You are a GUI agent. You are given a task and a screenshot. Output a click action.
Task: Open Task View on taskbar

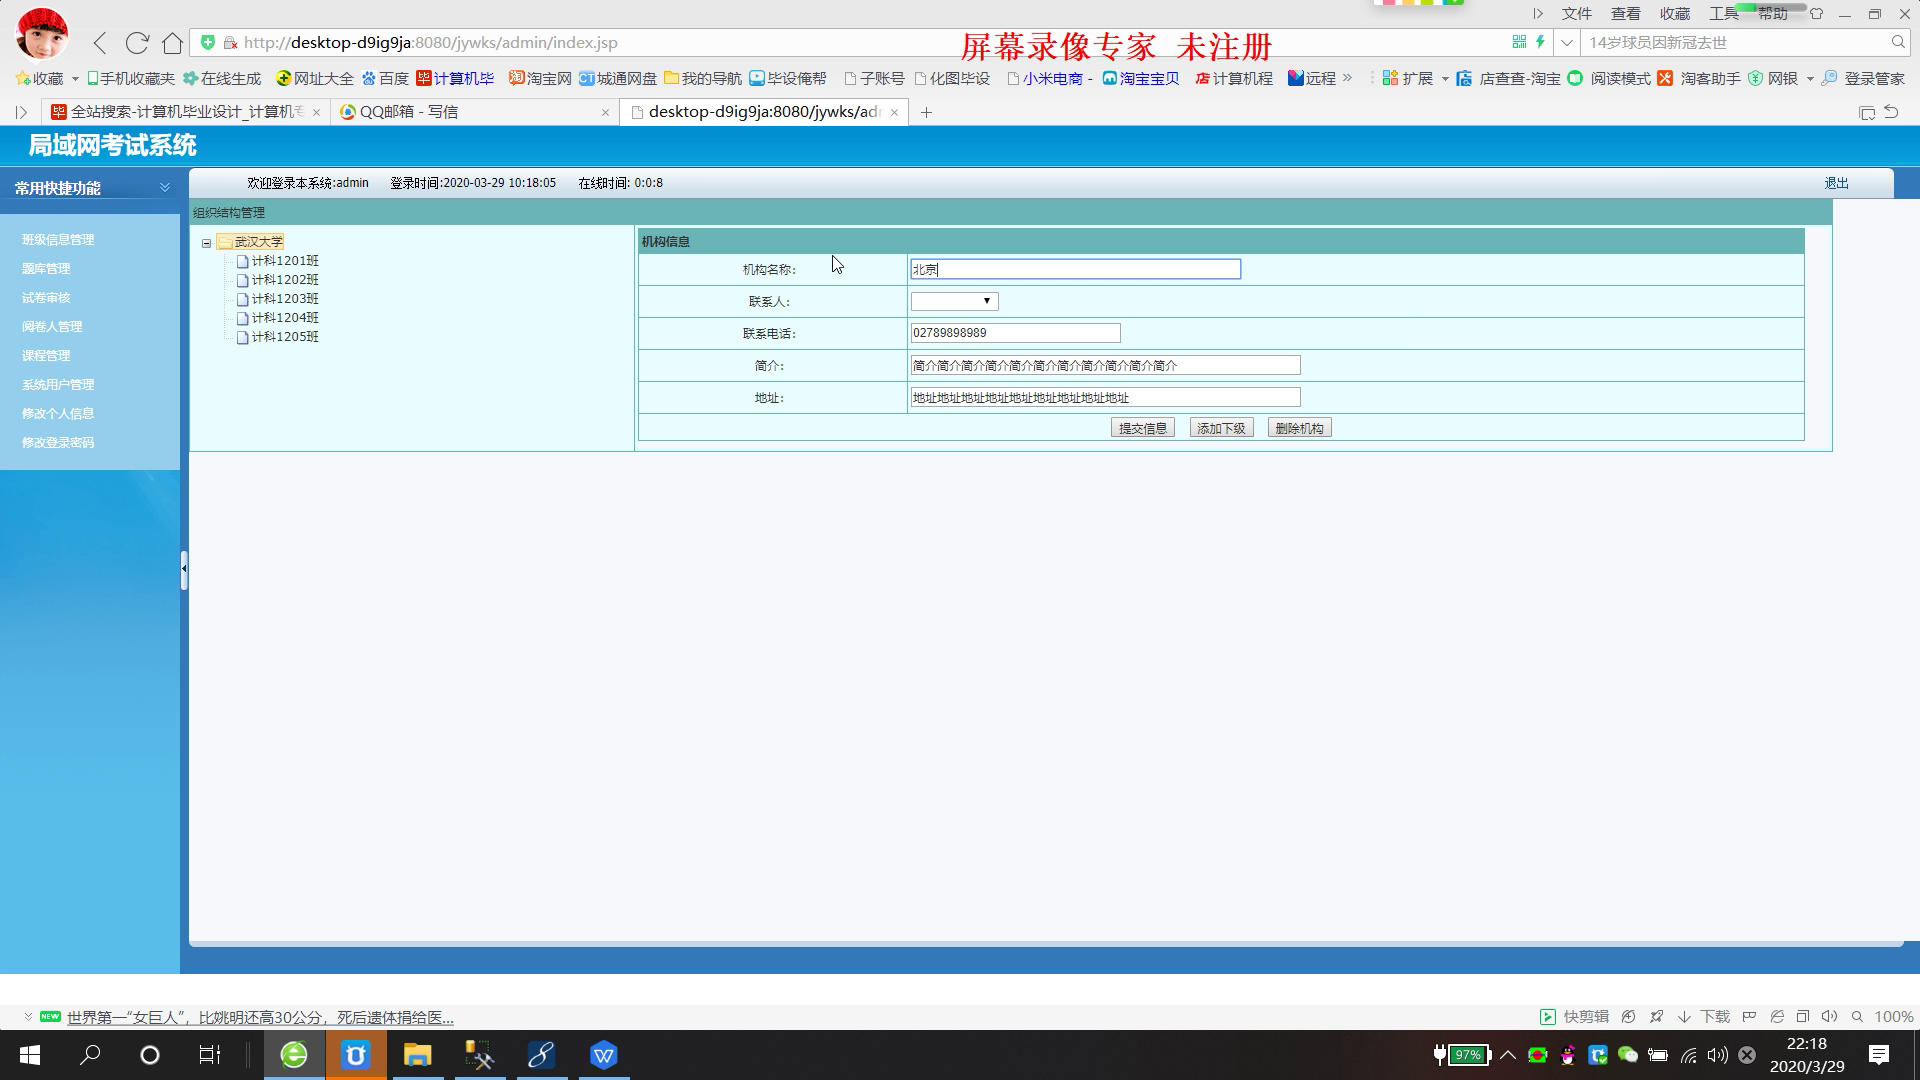coord(209,1055)
